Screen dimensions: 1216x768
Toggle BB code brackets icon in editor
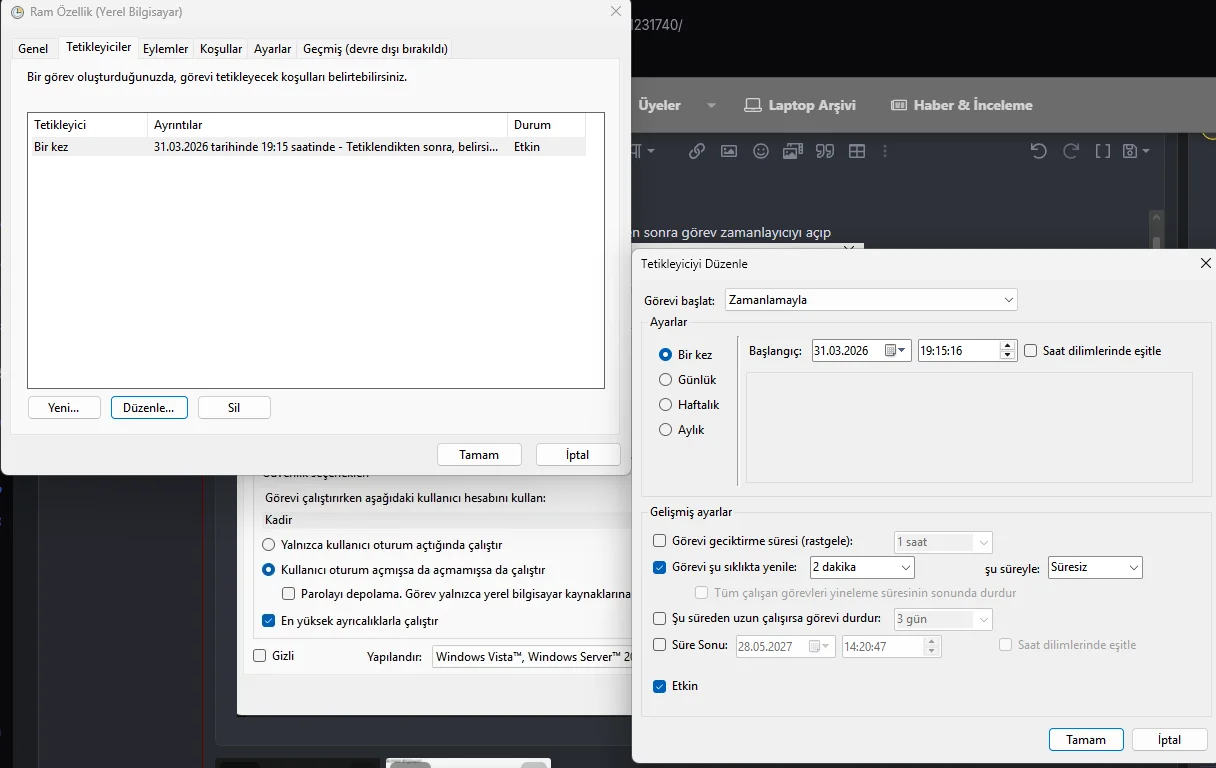click(x=1103, y=151)
